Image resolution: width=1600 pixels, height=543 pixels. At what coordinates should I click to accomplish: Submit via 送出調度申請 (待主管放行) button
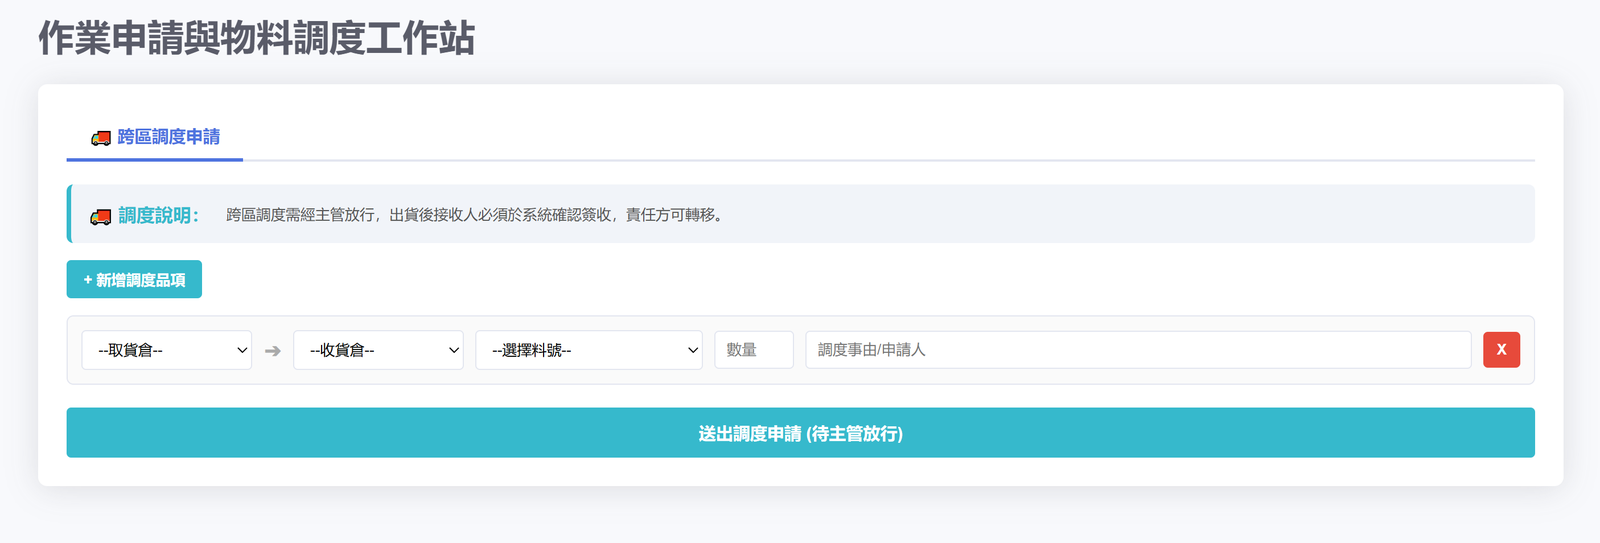(x=801, y=433)
